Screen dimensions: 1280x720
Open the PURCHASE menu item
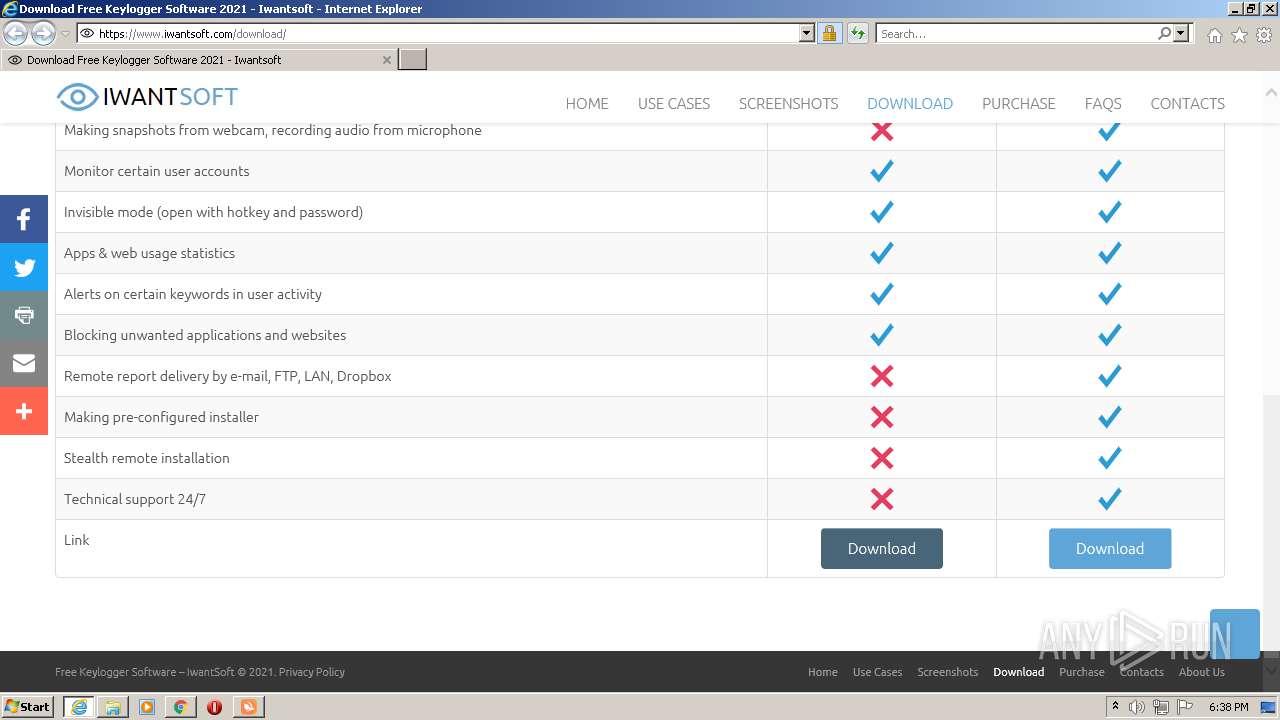click(1019, 103)
